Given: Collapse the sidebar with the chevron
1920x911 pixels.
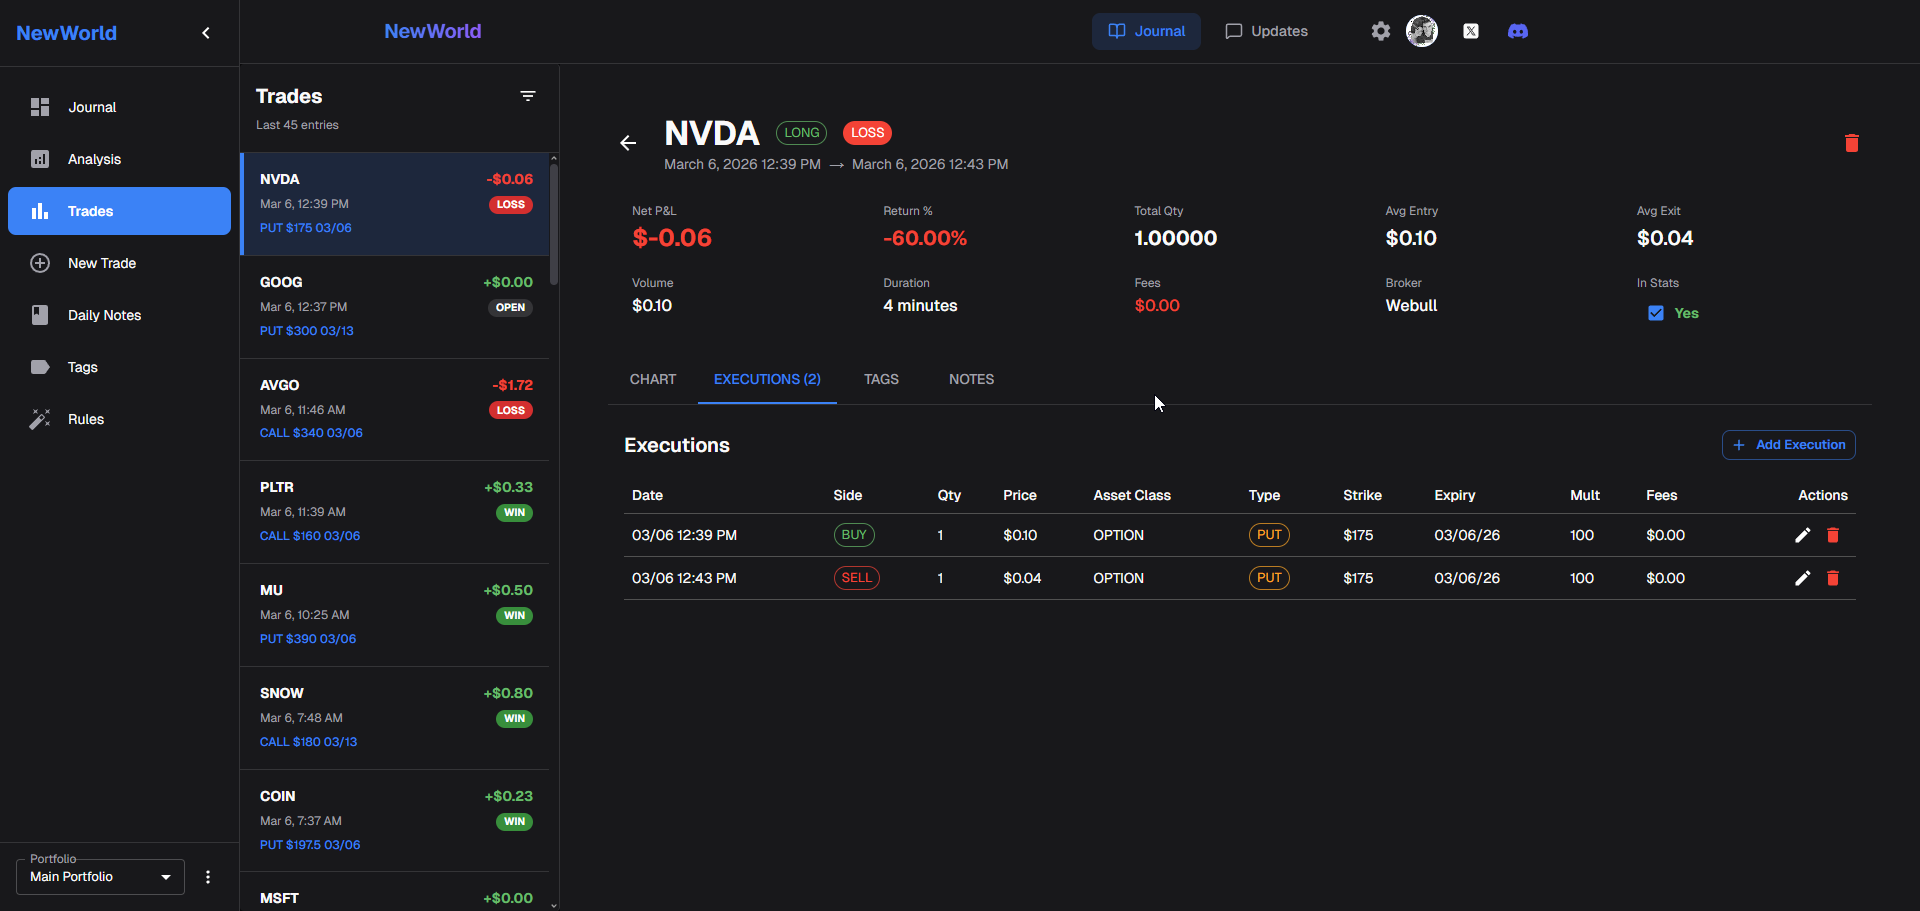Looking at the screenshot, I should click(206, 33).
